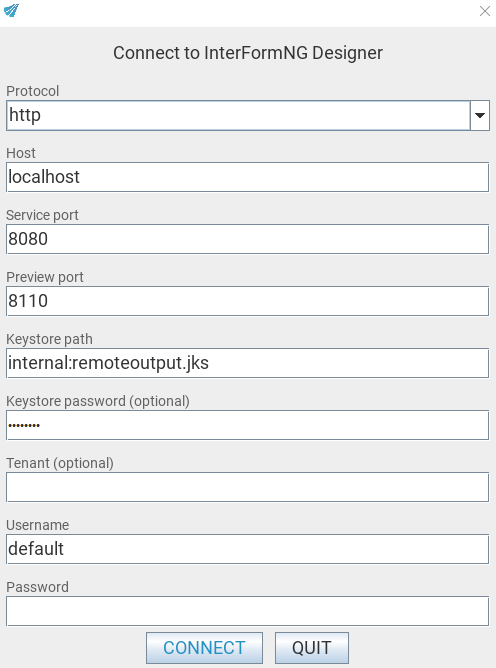Image resolution: width=496 pixels, height=668 pixels.
Task: Open the Protocol combo box showing http
Action: pos(248,115)
